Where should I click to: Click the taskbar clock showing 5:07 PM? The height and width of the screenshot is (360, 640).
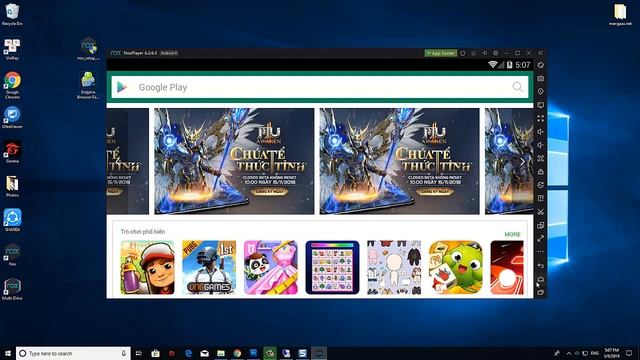point(611,353)
